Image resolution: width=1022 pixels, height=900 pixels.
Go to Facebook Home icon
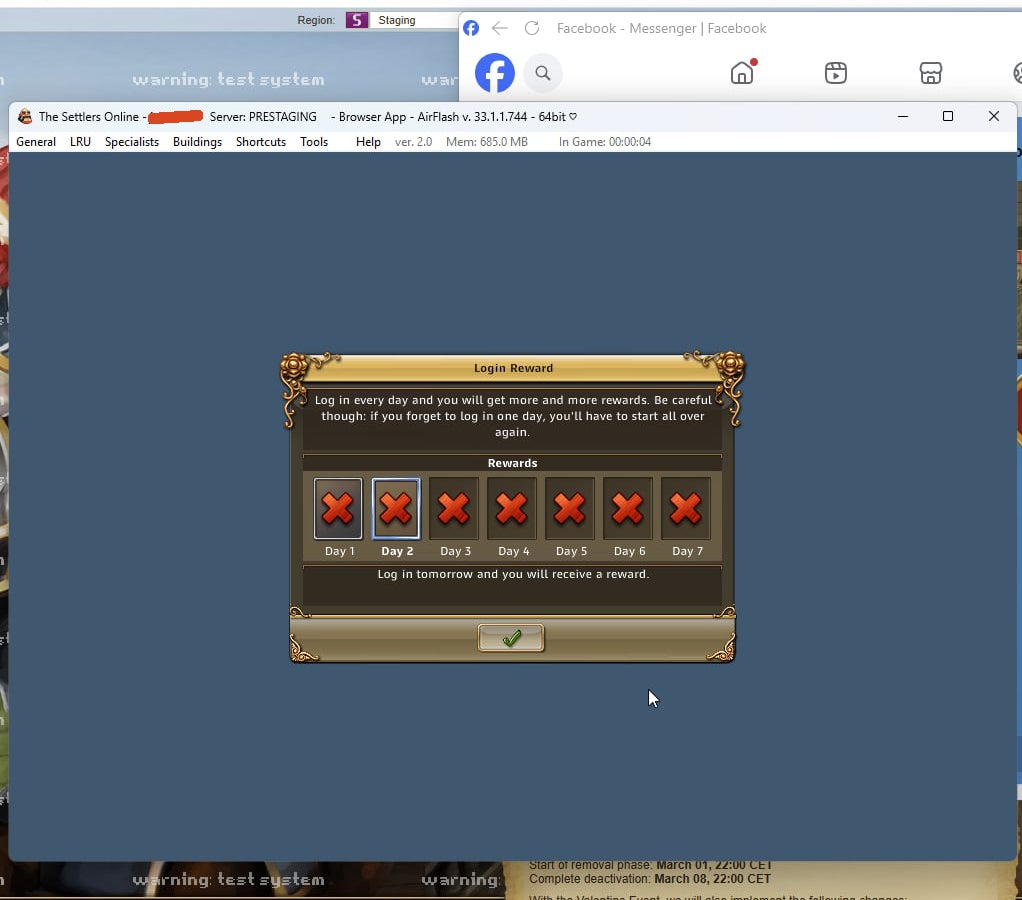pos(742,72)
